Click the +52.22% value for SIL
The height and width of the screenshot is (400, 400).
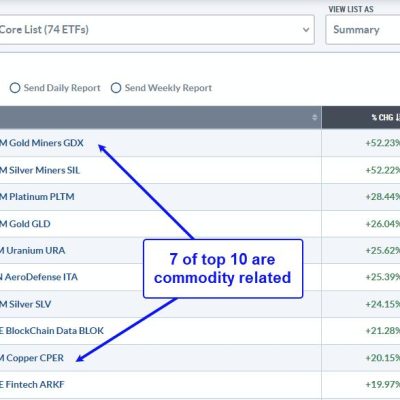coord(383,170)
